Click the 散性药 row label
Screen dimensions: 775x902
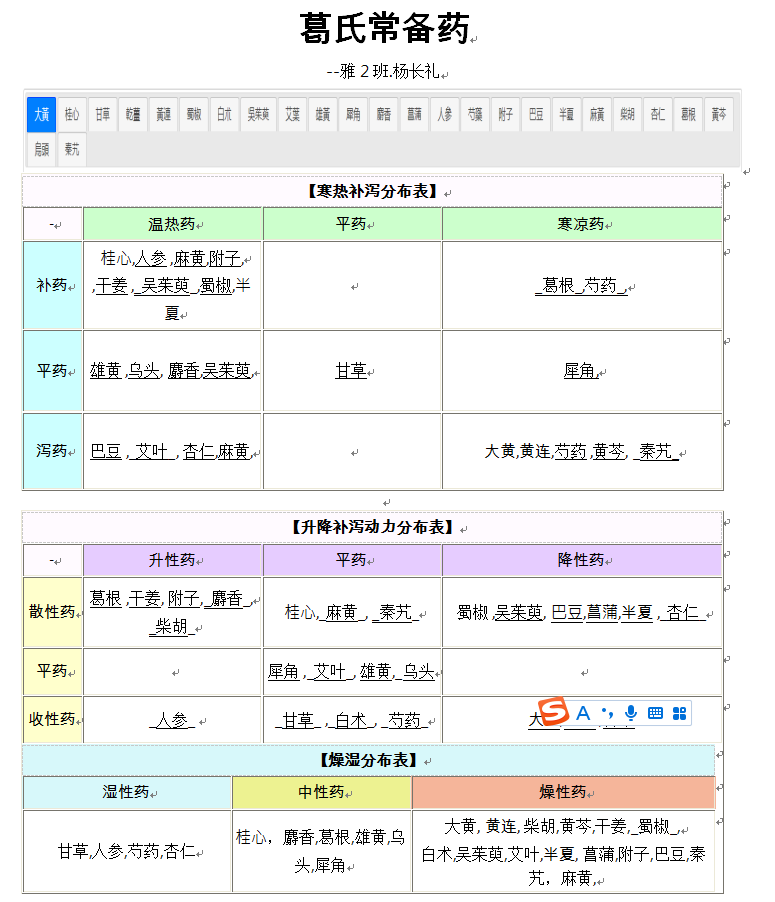coord(52,612)
